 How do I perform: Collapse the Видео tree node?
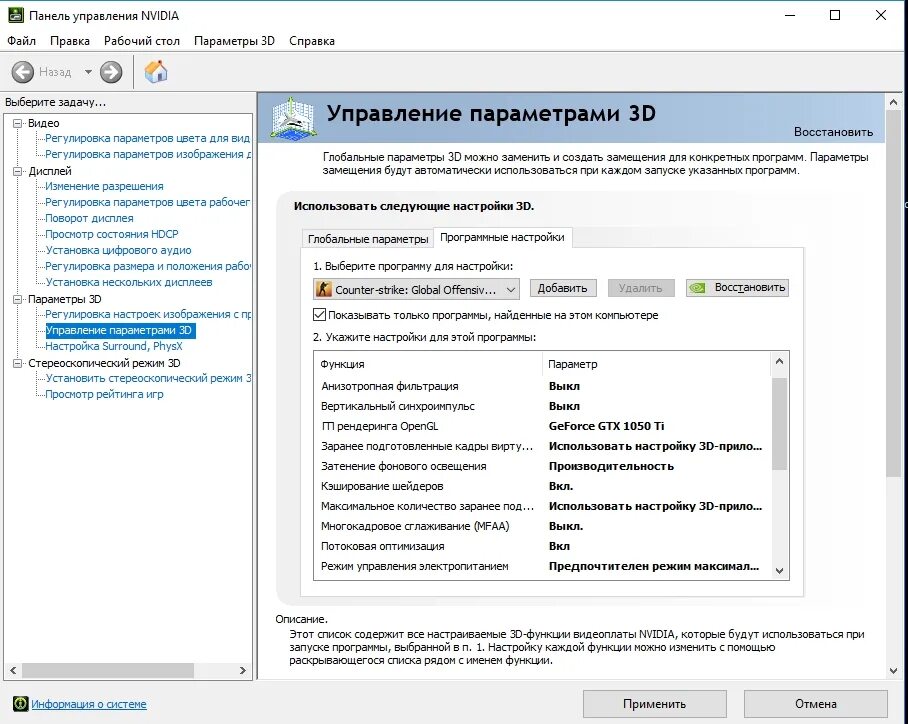[17, 123]
